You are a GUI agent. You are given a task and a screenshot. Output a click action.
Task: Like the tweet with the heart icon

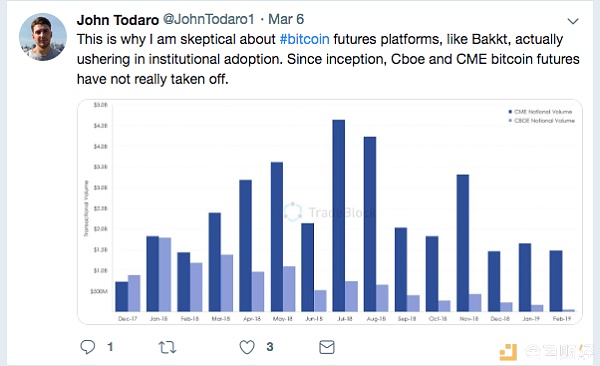(x=247, y=347)
